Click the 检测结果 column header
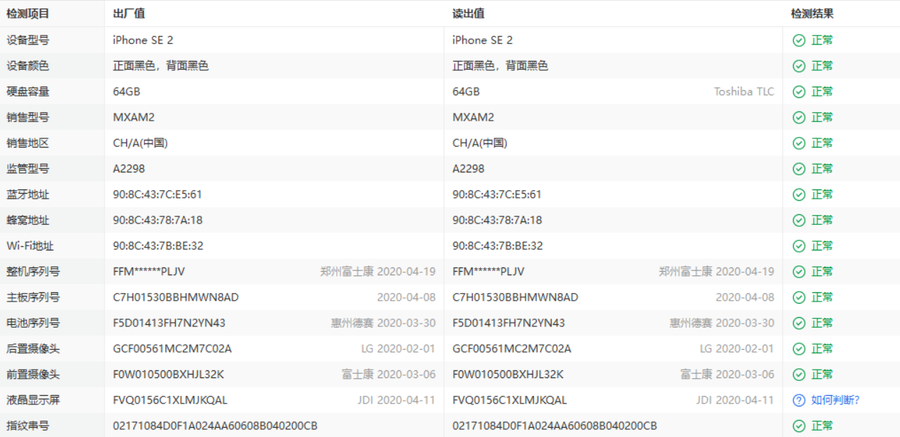The image size is (900, 437). tap(812, 14)
